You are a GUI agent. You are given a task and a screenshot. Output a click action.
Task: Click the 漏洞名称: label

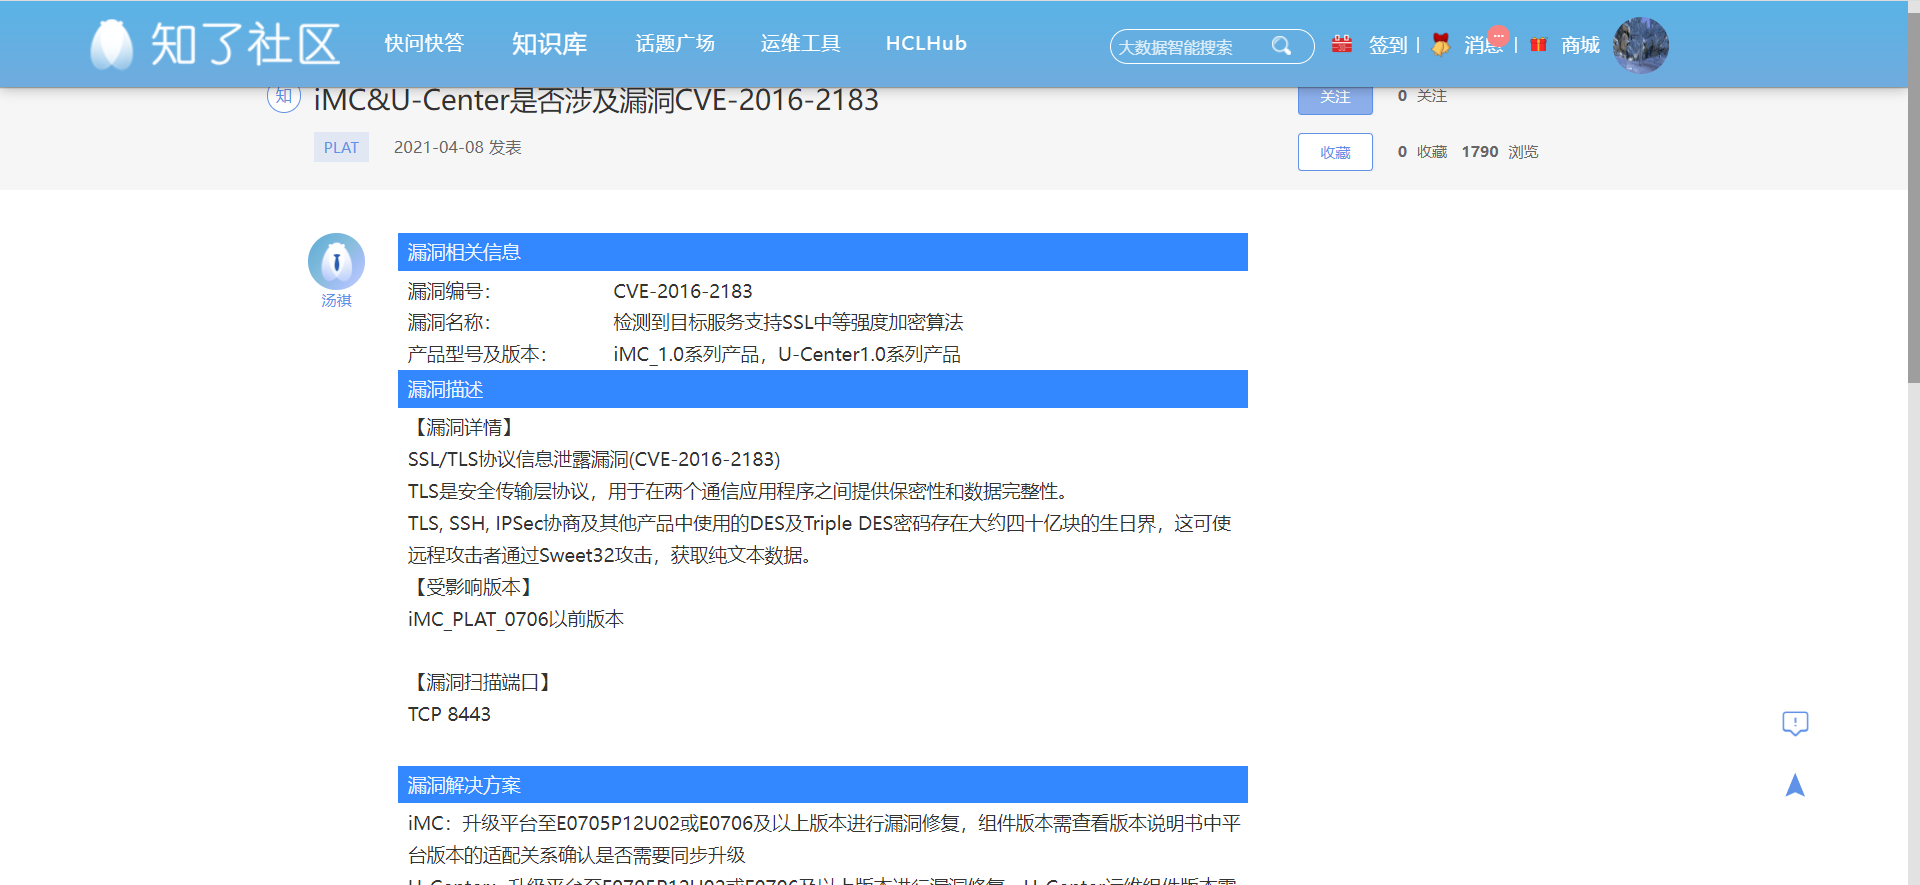[x=449, y=322]
